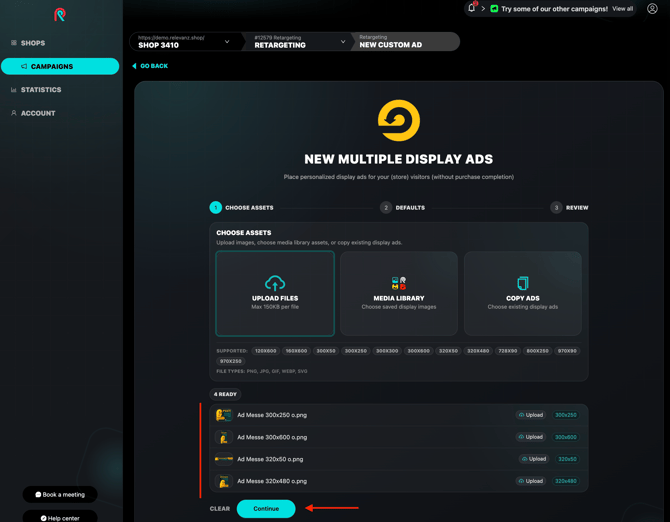Click the Media Library icon

click(399, 283)
